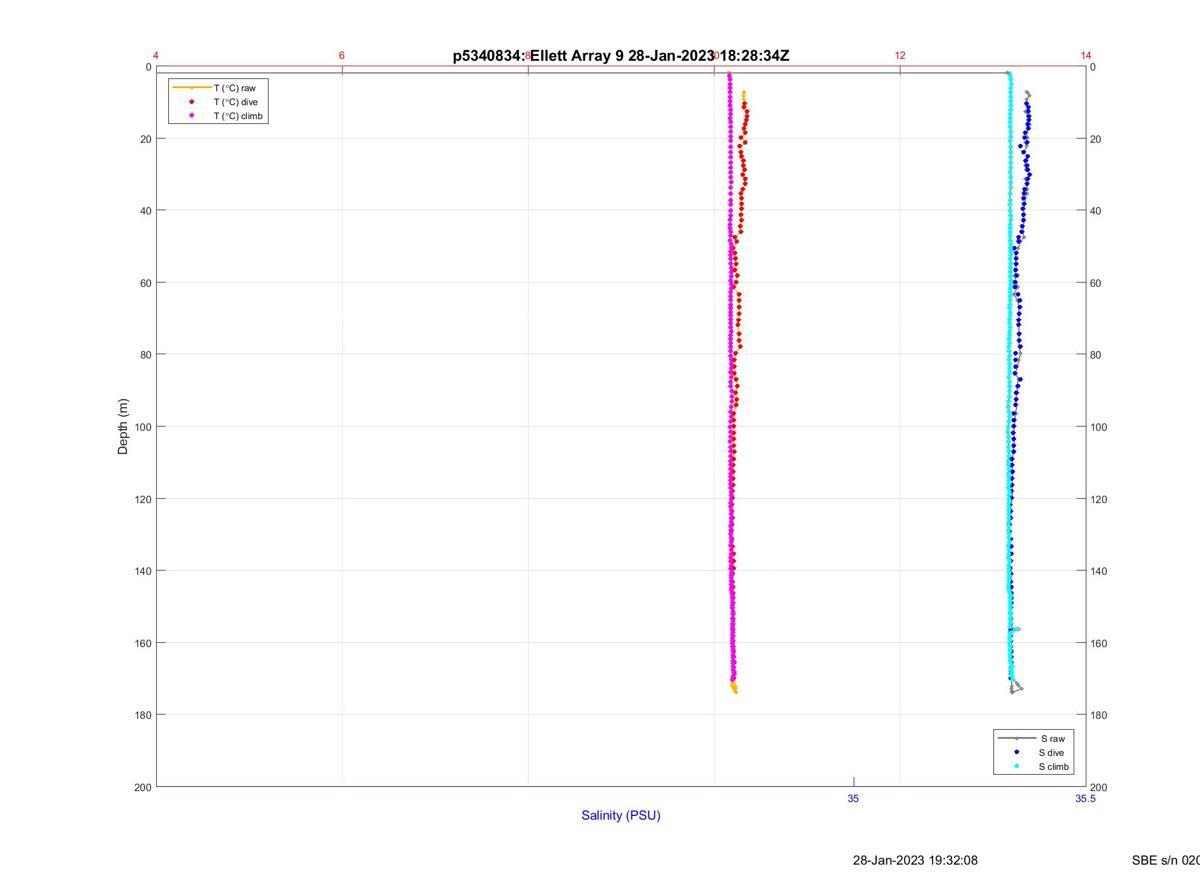Click the 'Depth (m)' axis label
The image size is (1200, 885).
(123, 426)
